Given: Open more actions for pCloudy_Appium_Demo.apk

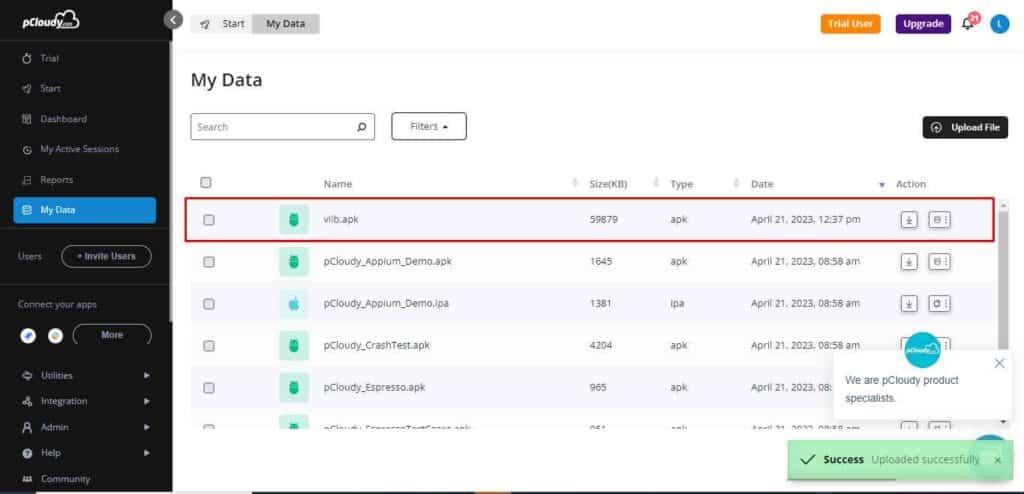Looking at the screenshot, I should tap(939, 262).
